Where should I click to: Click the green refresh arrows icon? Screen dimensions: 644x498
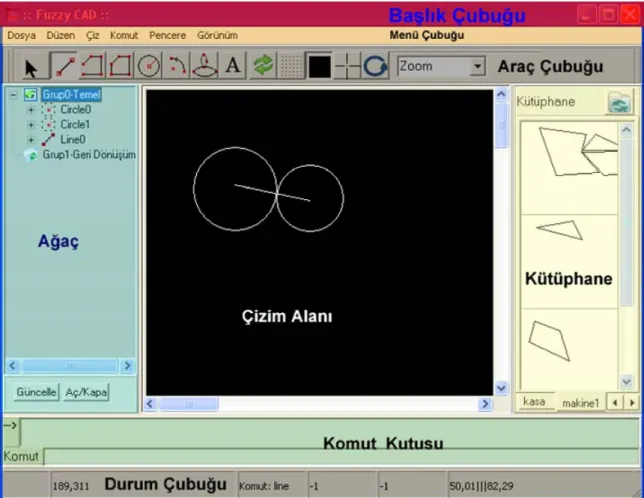pos(263,66)
